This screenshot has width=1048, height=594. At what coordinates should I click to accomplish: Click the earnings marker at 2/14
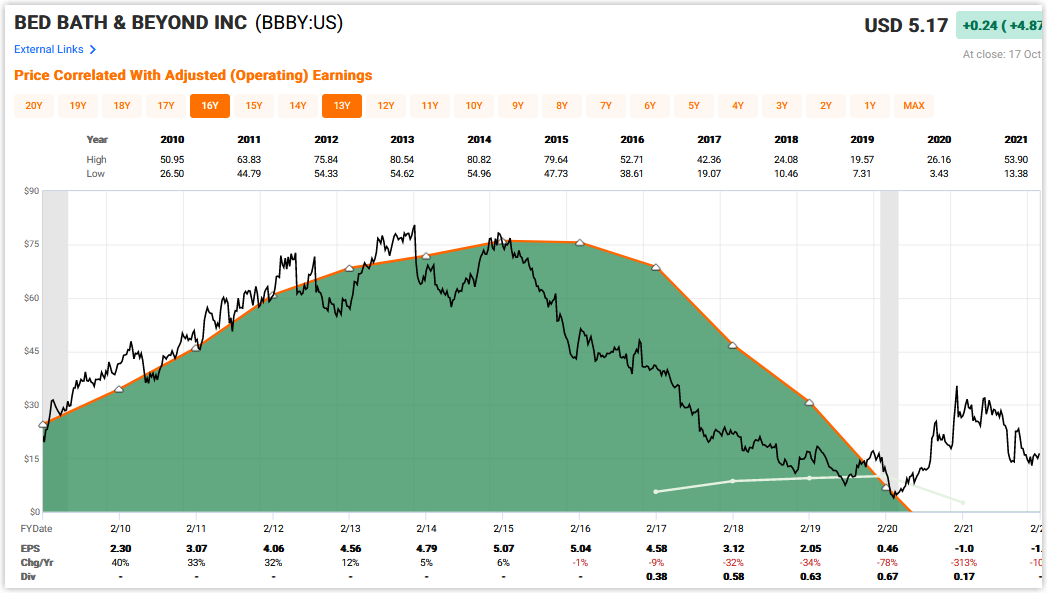pyautogui.click(x=426, y=256)
